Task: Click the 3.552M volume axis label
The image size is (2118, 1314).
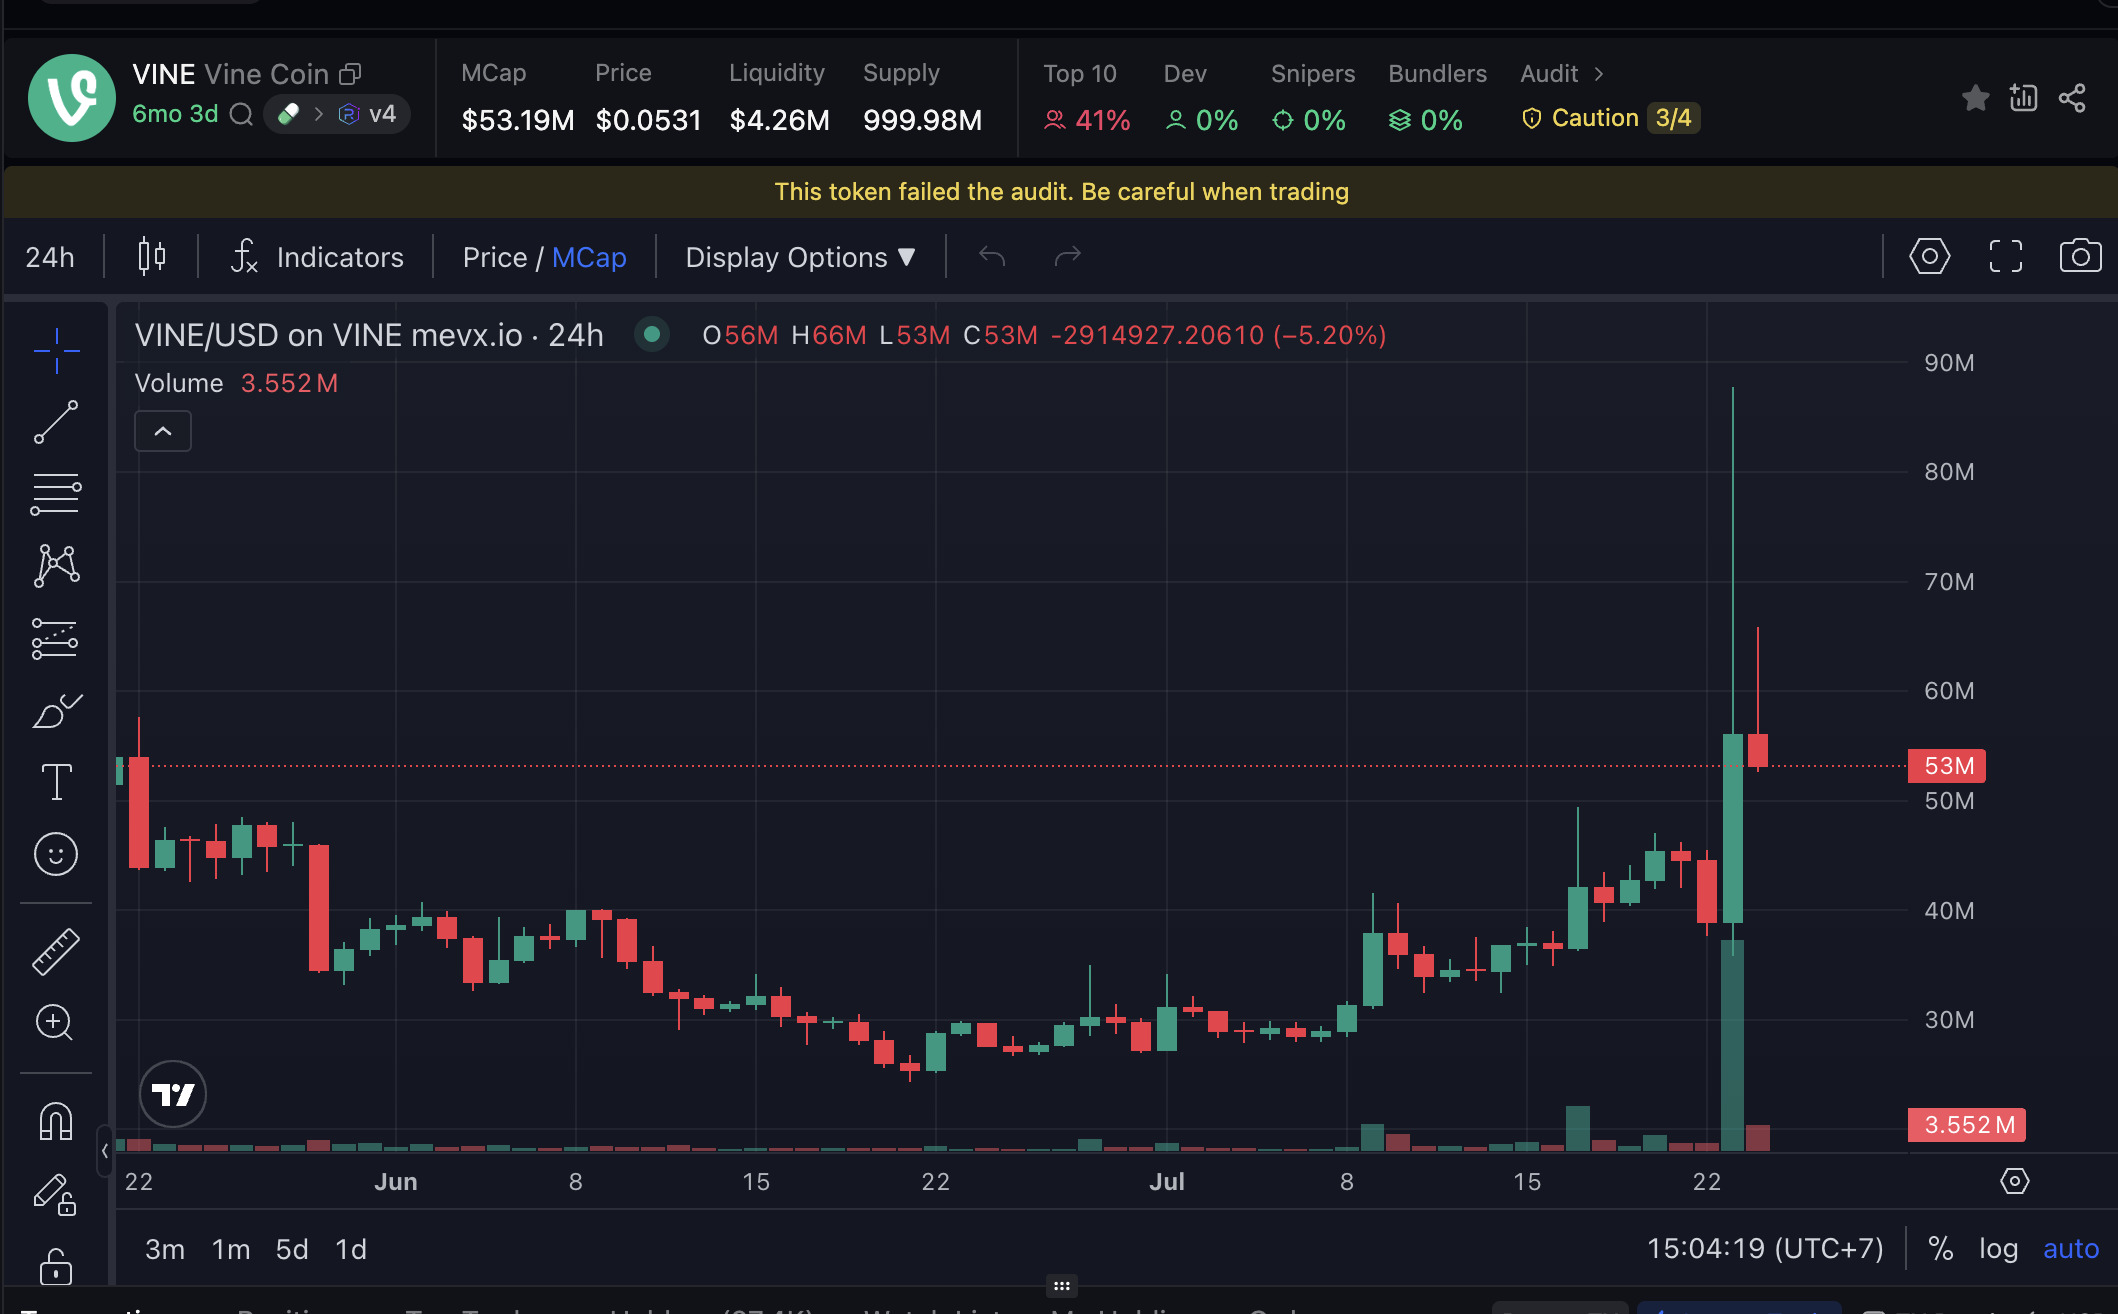Action: pos(1967,1125)
